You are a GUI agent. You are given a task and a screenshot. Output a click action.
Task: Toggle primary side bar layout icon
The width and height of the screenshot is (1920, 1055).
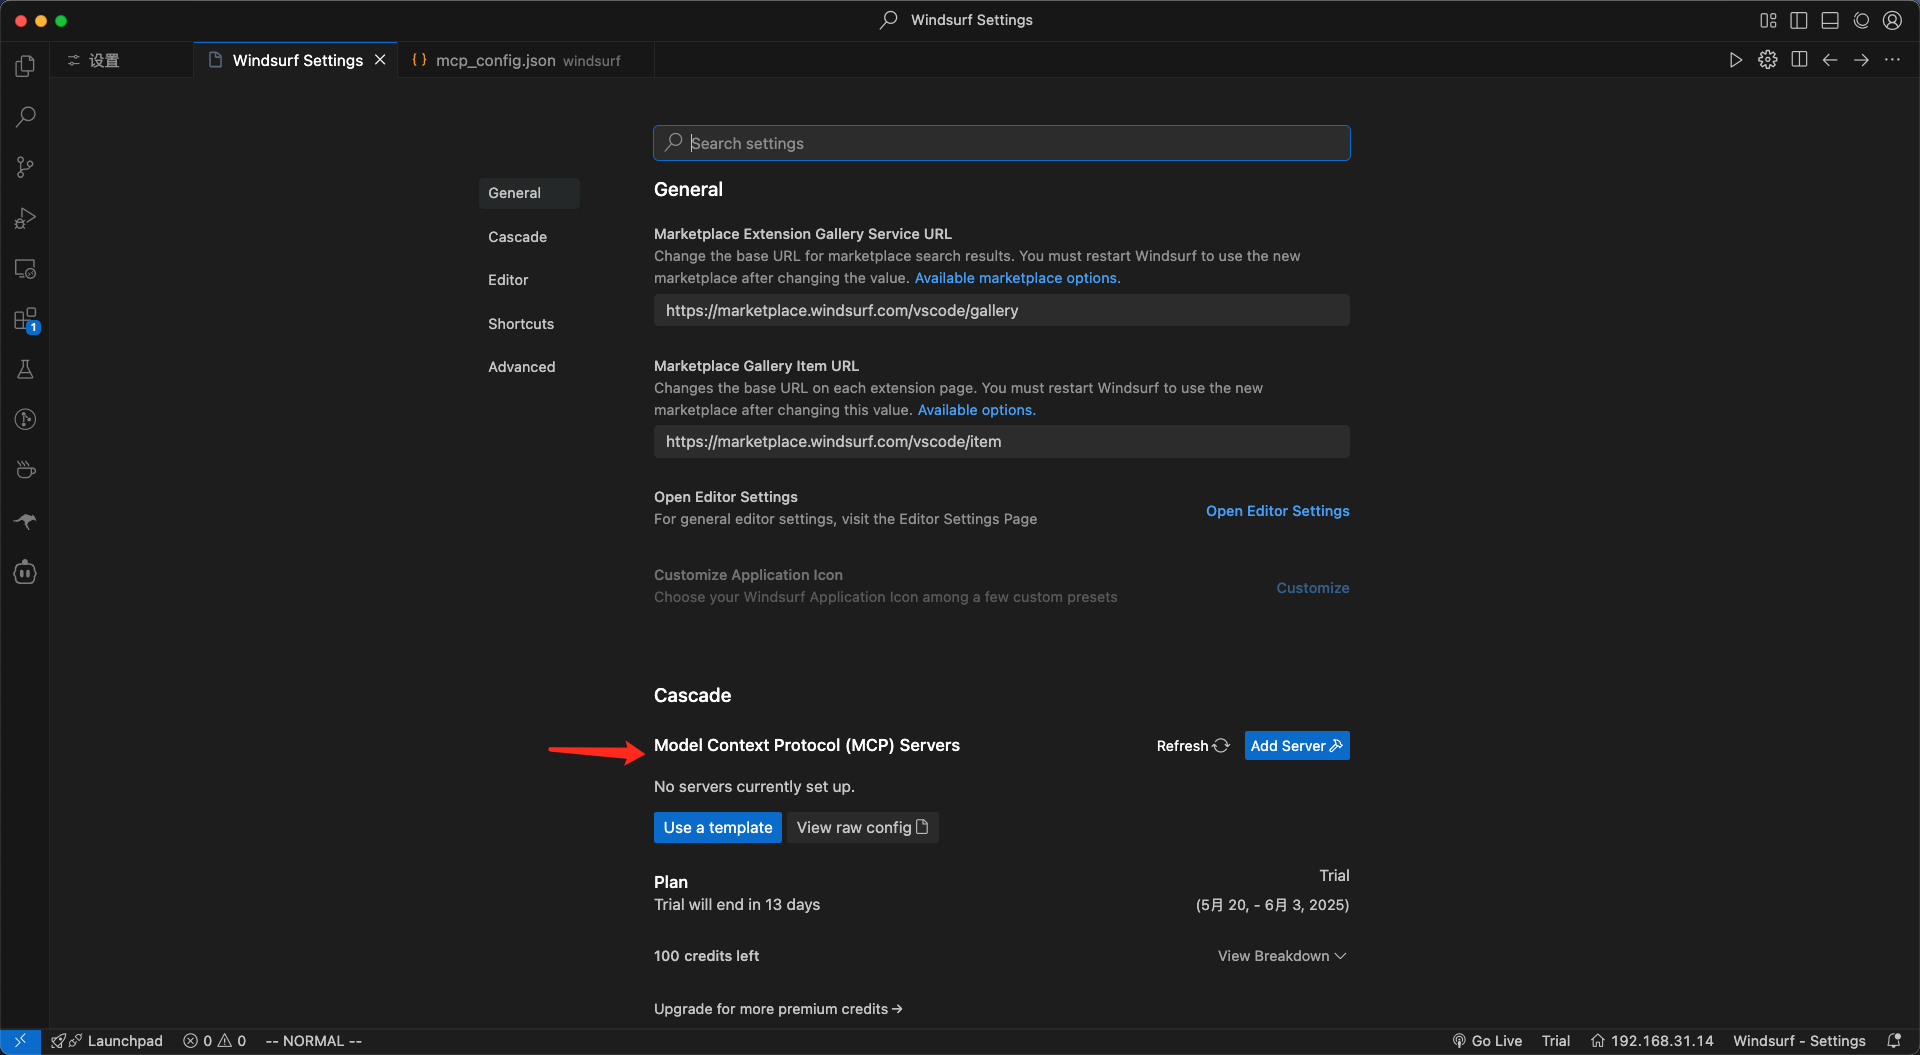(x=1799, y=20)
